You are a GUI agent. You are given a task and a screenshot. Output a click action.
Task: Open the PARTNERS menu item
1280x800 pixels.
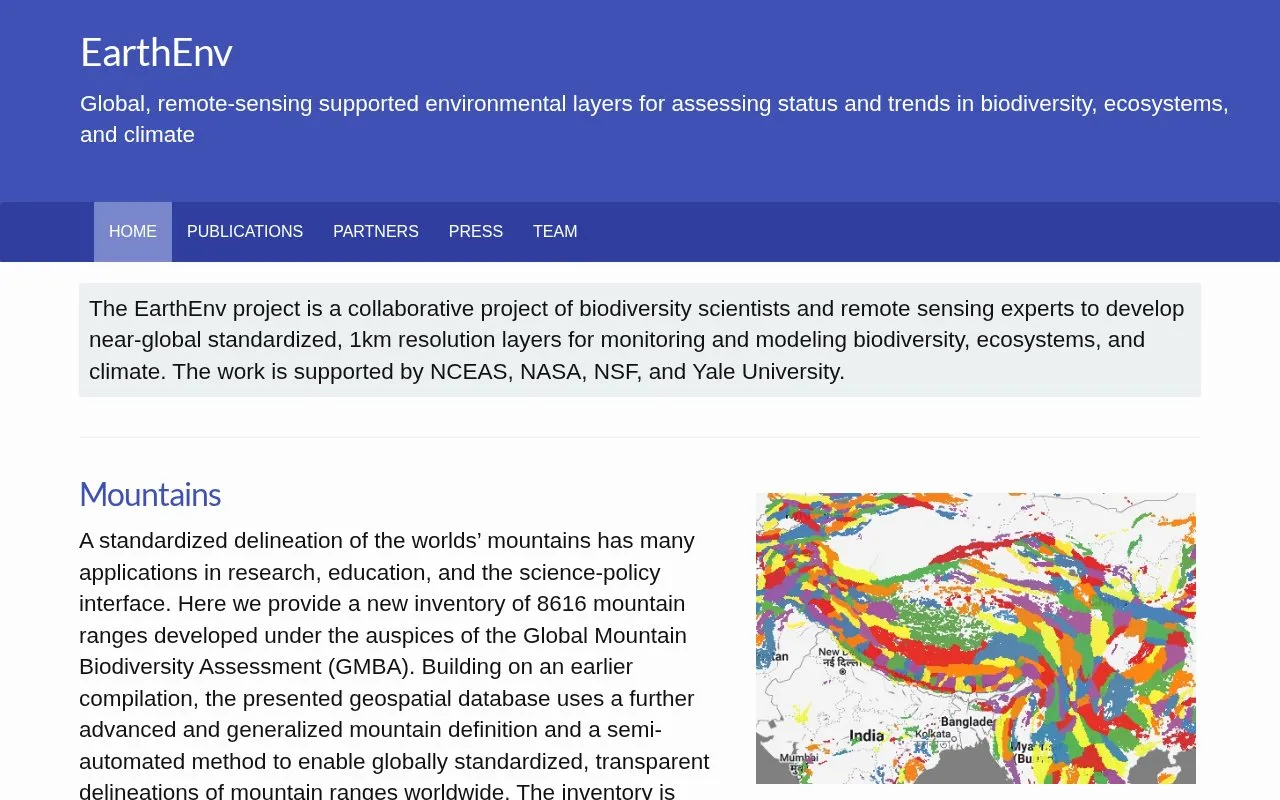tap(376, 232)
